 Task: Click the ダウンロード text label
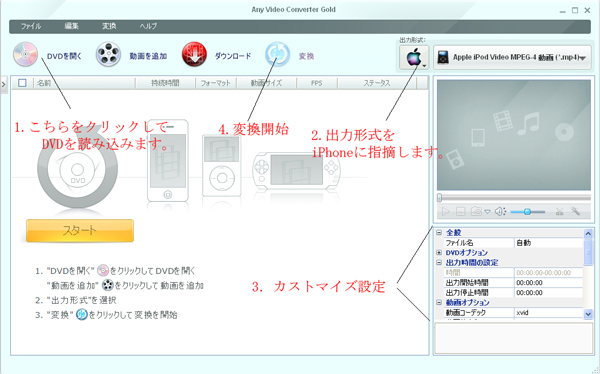pos(233,56)
